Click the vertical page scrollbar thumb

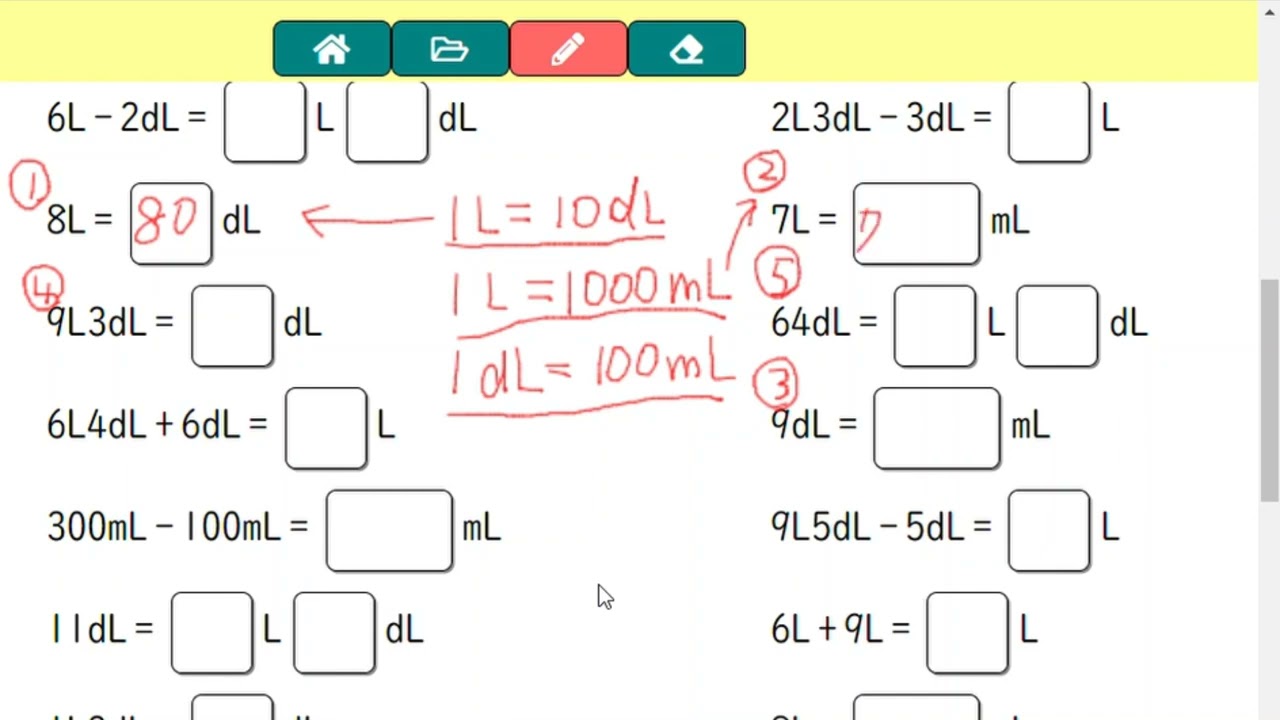(x=1268, y=390)
